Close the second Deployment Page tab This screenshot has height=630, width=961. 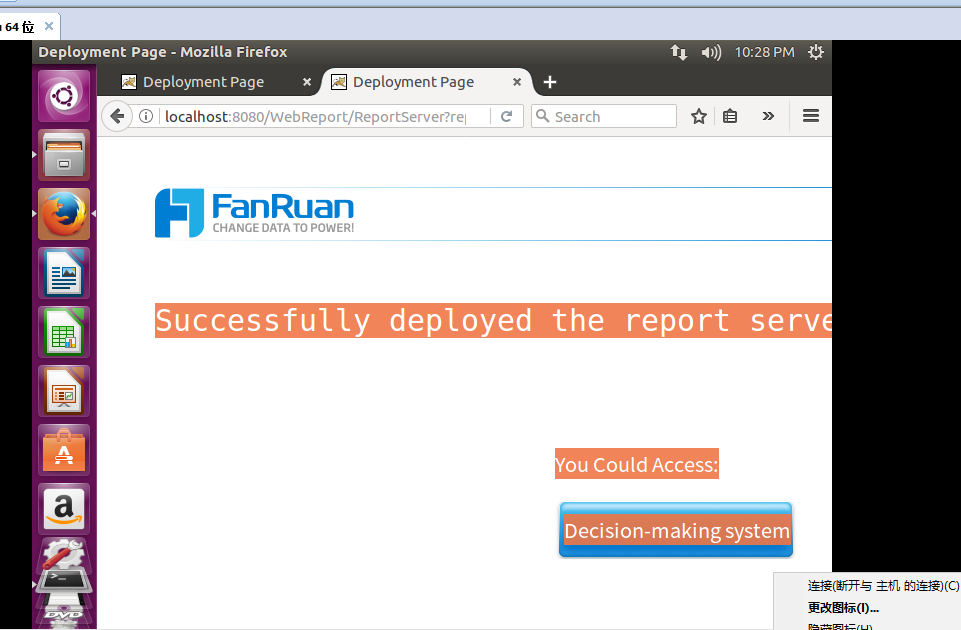(x=517, y=82)
